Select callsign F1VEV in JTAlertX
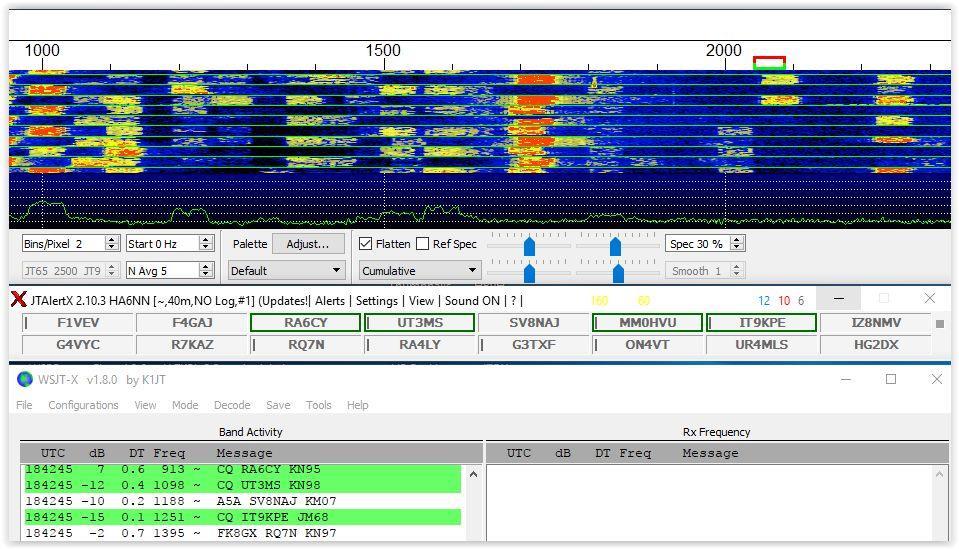959x549 pixels. 78,322
